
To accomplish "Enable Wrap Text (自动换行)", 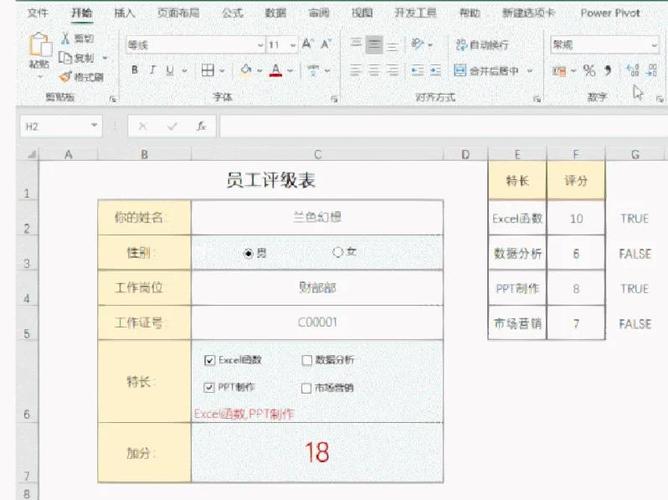I will (482, 44).
